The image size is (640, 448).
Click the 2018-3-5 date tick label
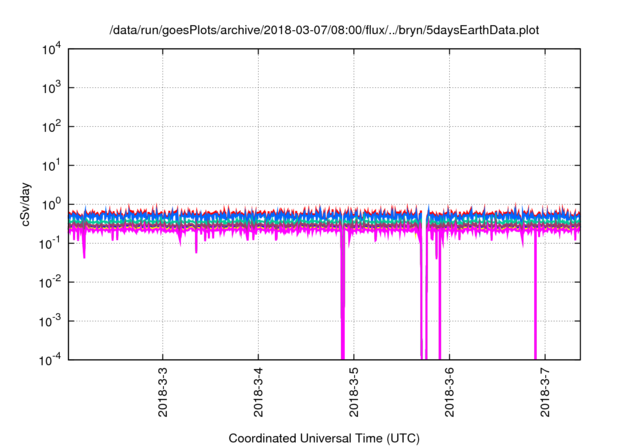[x=354, y=392]
